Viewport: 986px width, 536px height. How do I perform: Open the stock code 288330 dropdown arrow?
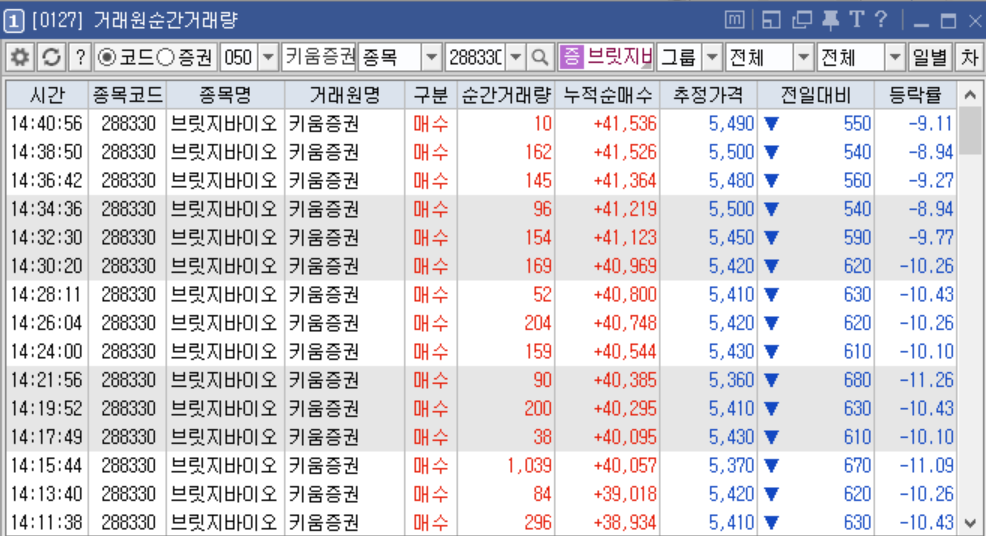[516, 58]
